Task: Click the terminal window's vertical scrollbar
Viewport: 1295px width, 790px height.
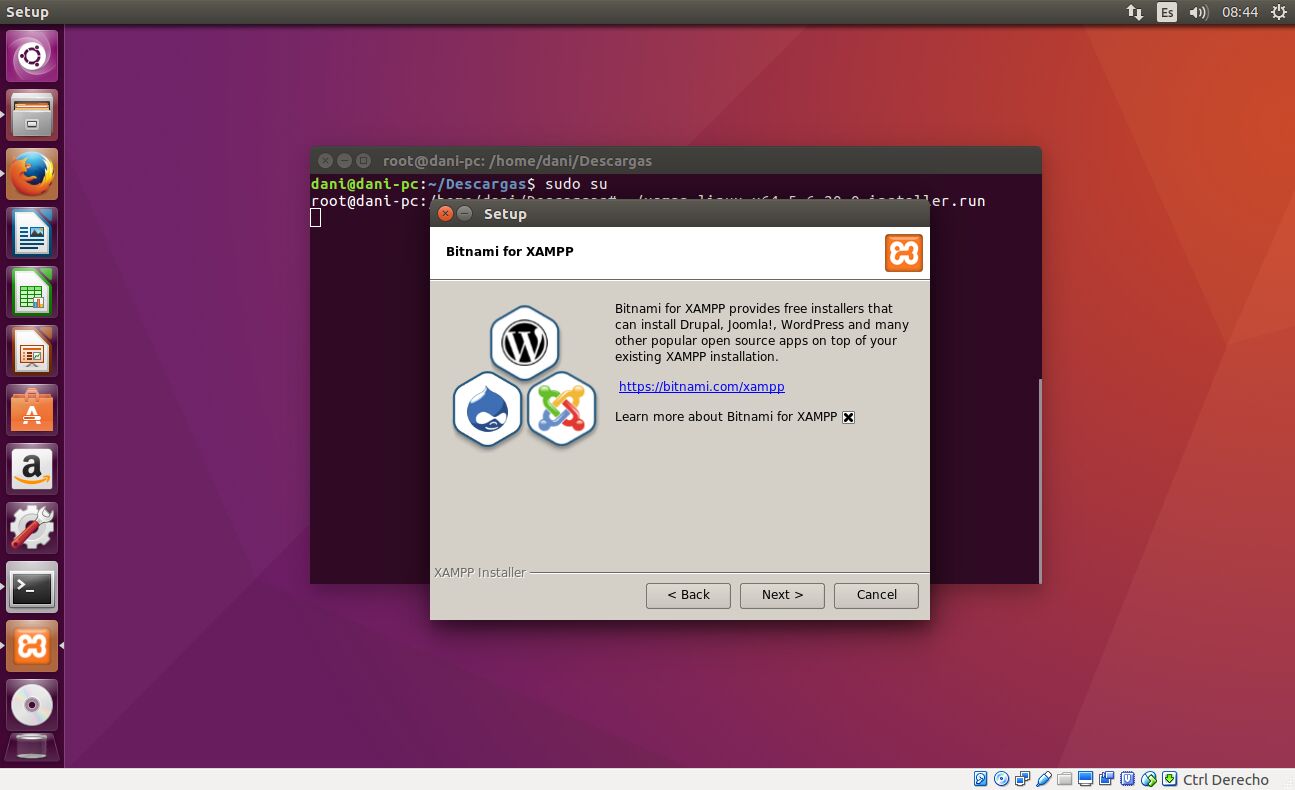Action: 1039,480
